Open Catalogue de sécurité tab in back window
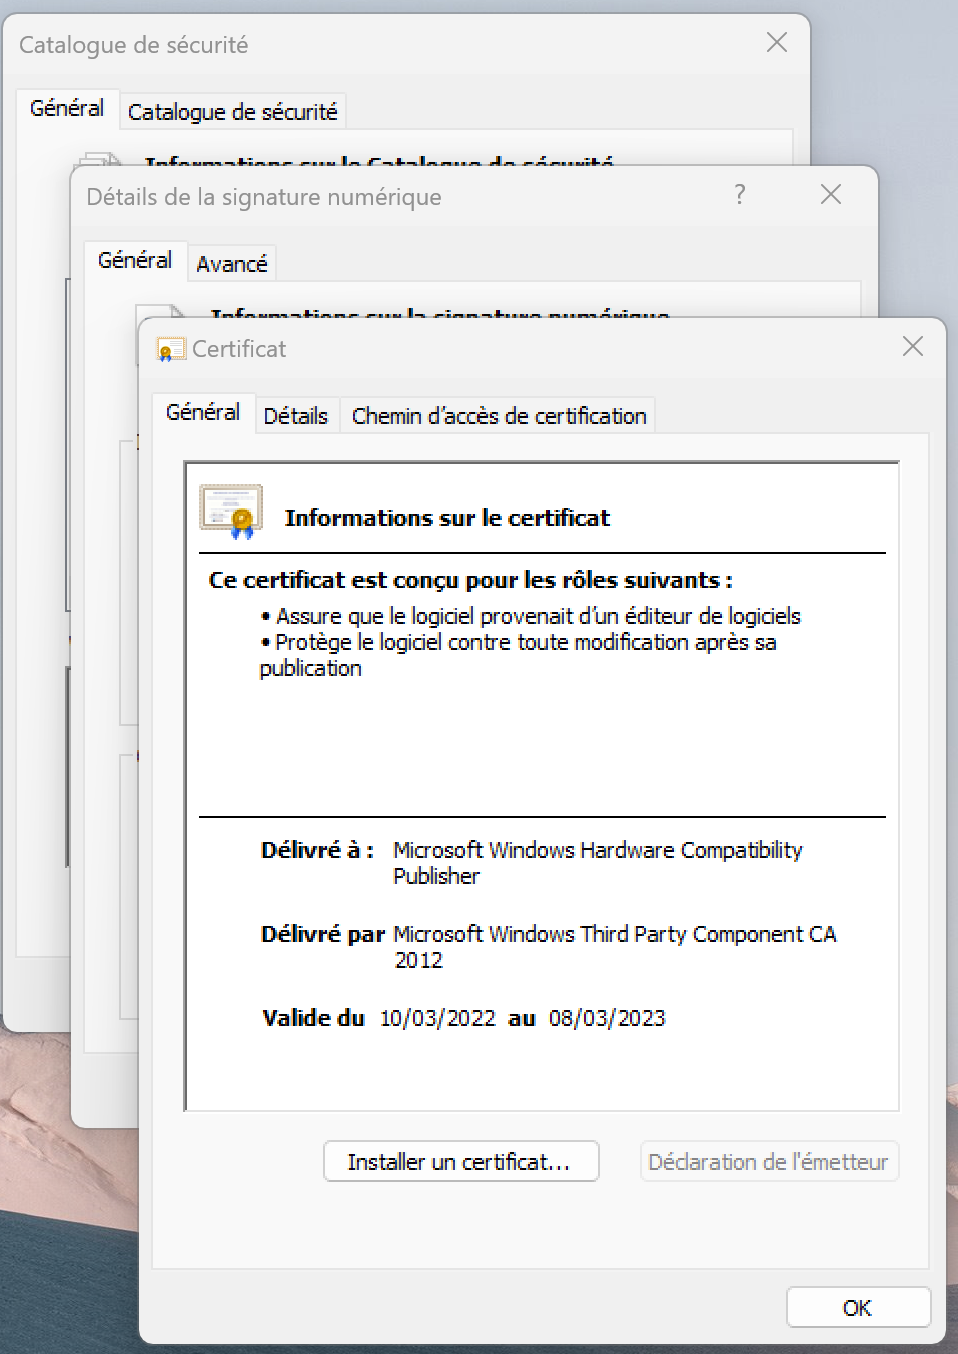Screen dimensions: 958x1354 click(x=232, y=112)
